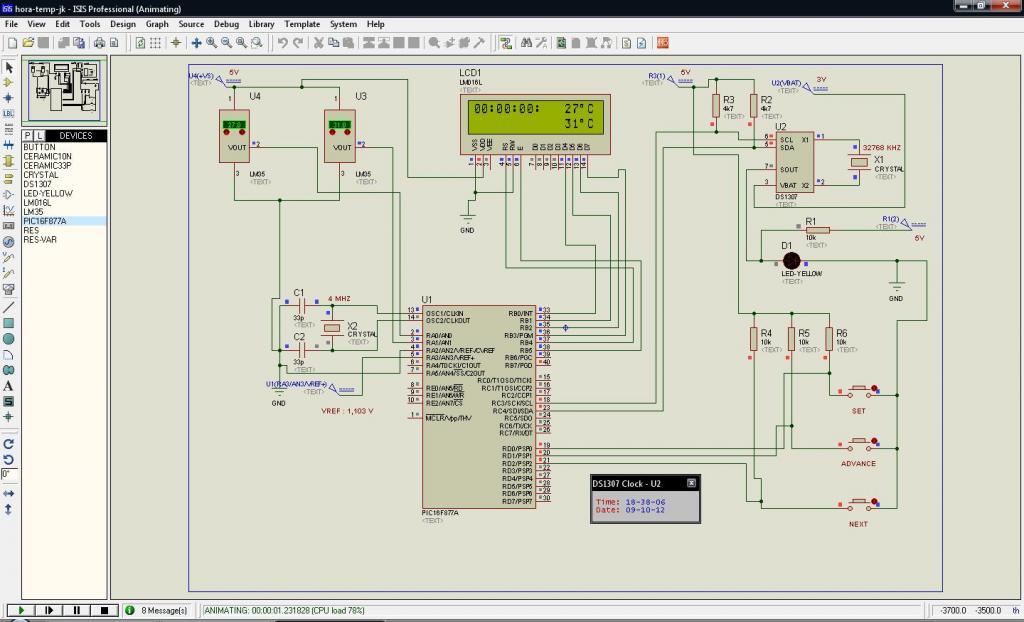Zoom to view entire sheet
Viewport: 1024px width, 622px height.
click(x=242, y=43)
